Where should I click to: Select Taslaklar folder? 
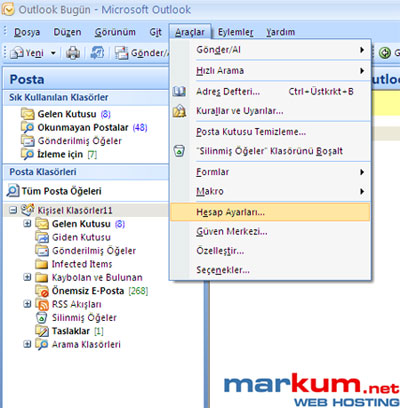coord(71,331)
